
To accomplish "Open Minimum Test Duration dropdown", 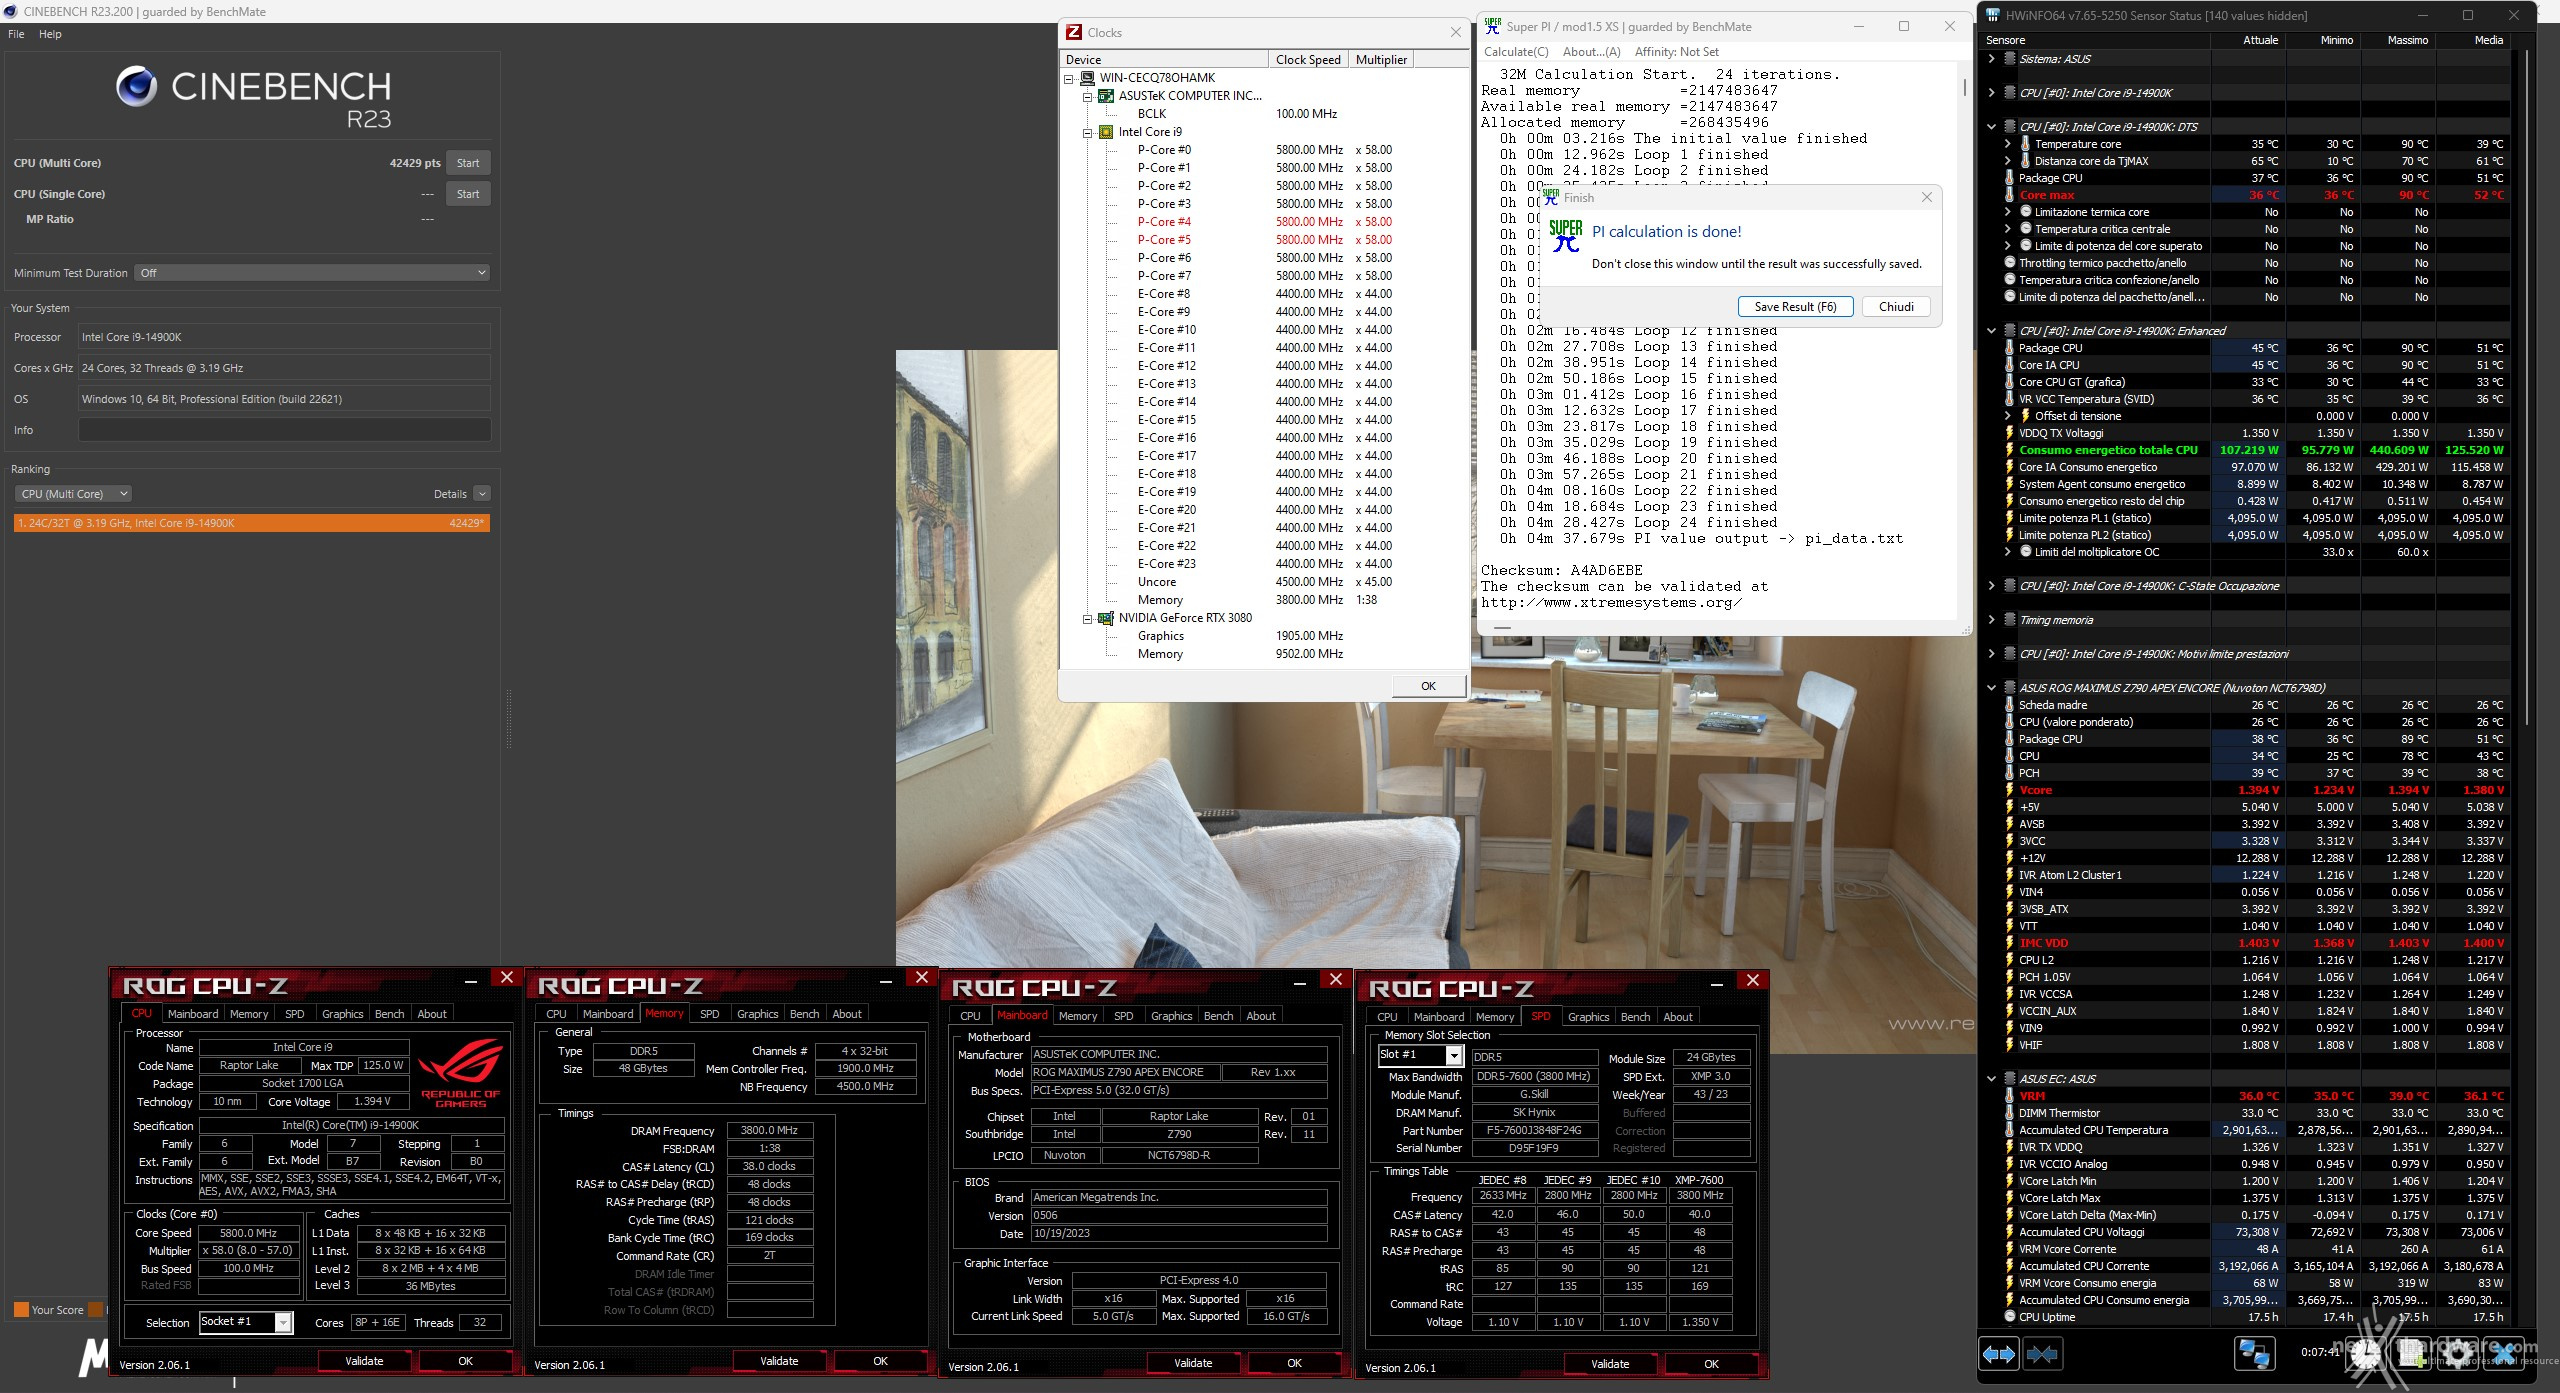I will coord(312,273).
